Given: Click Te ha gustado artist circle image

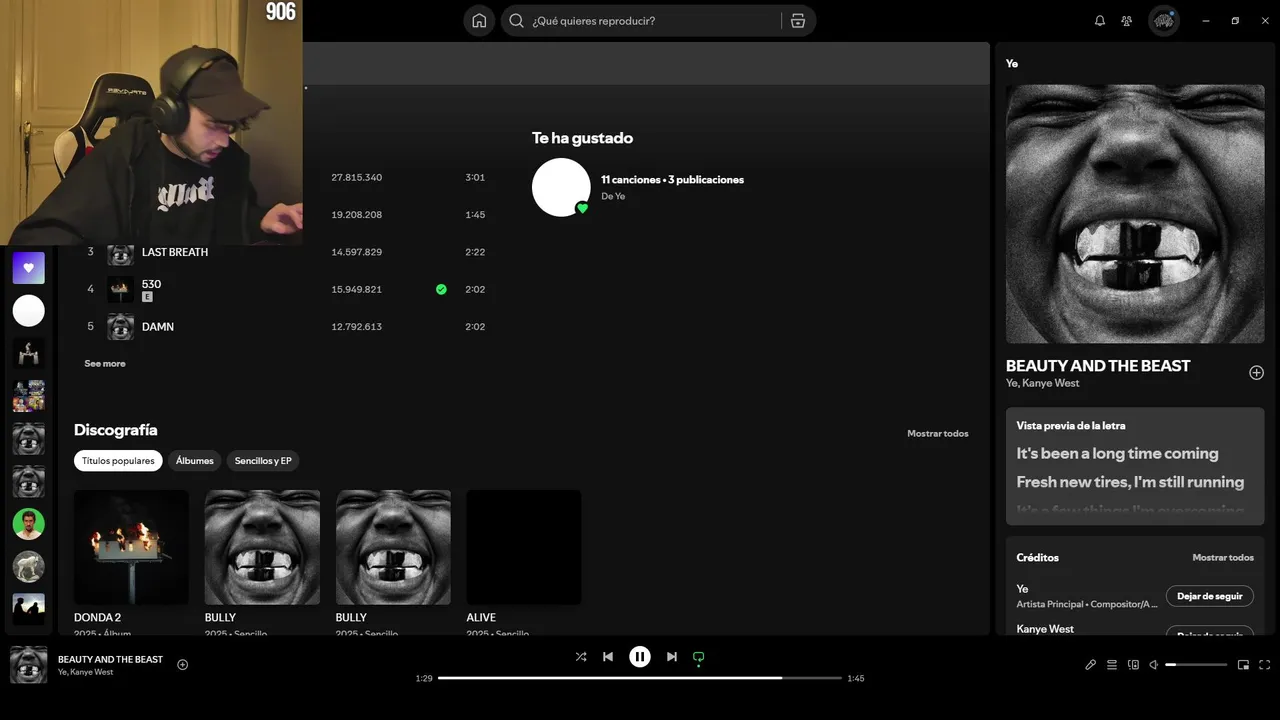Looking at the screenshot, I should point(561,187).
